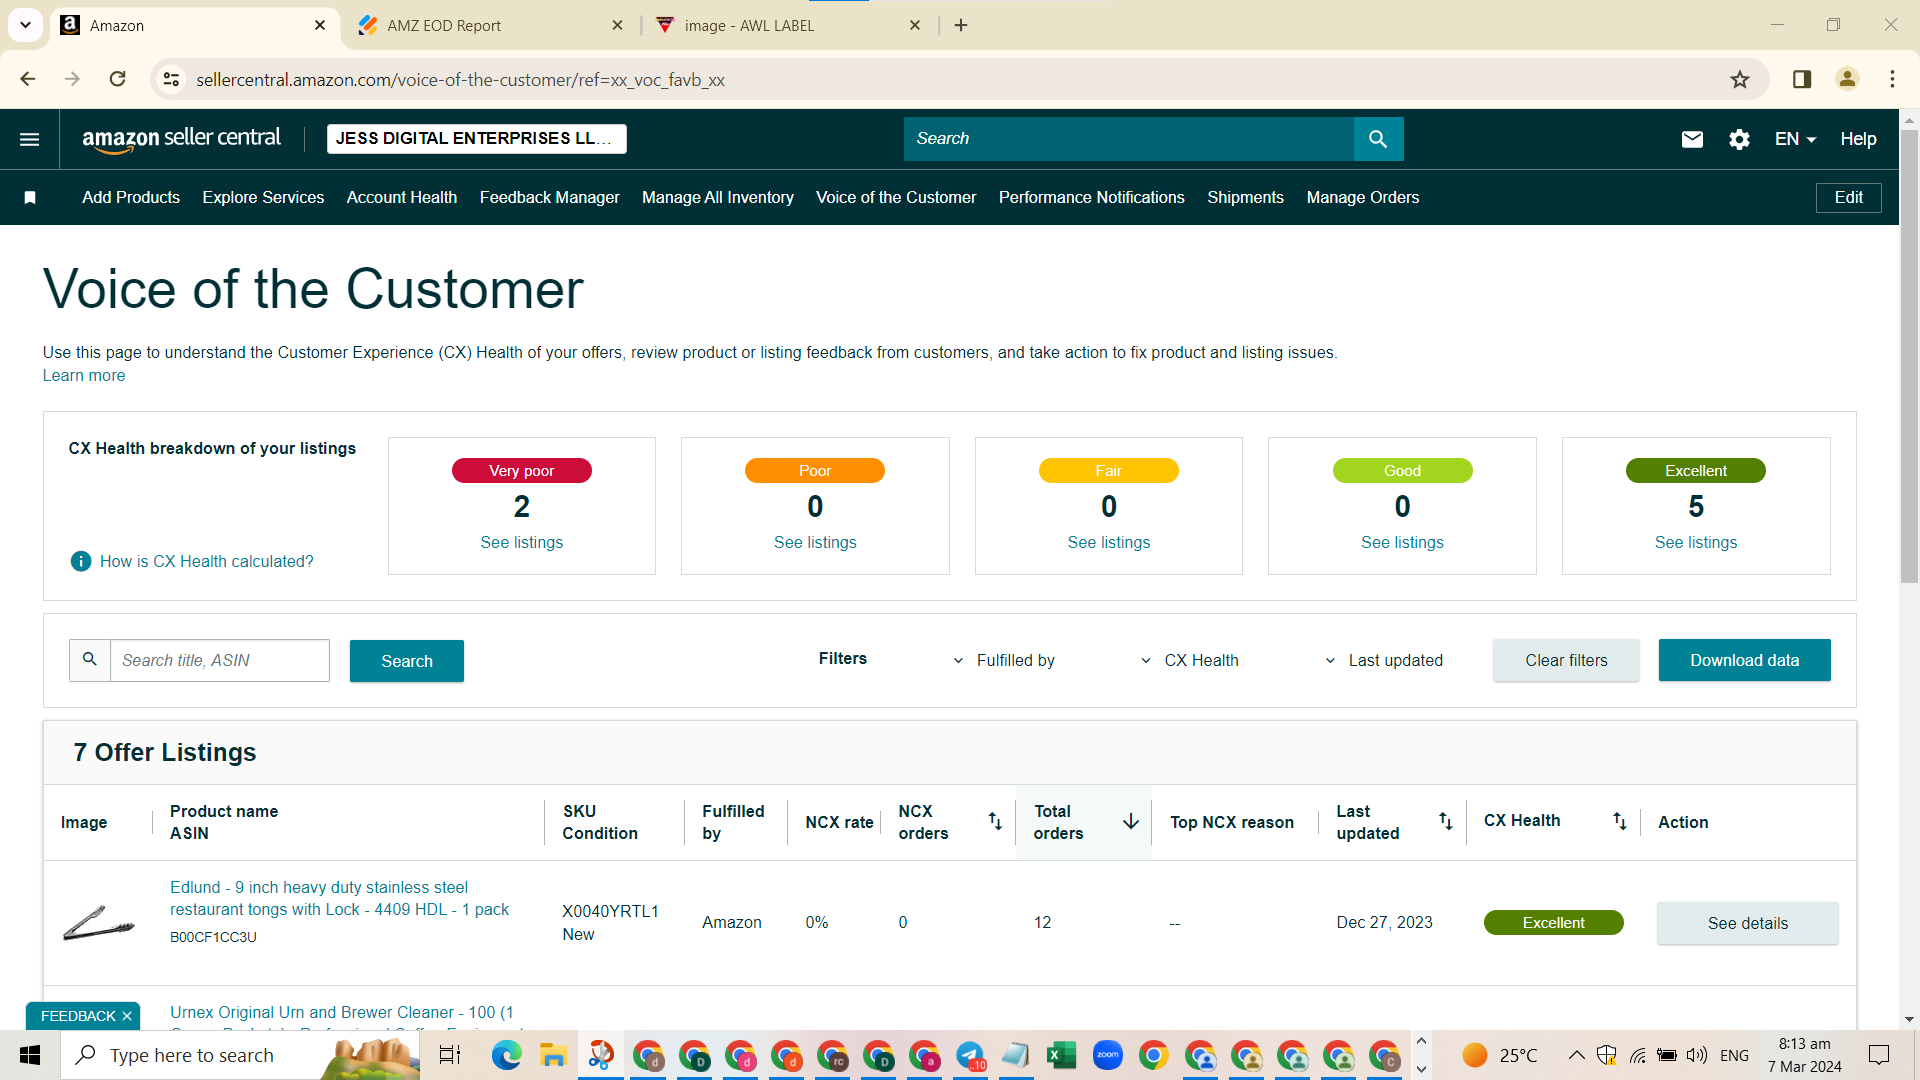Open the settings gear icon
This screenshot has height=1080, width=1920.
[x=1739, y=139]
